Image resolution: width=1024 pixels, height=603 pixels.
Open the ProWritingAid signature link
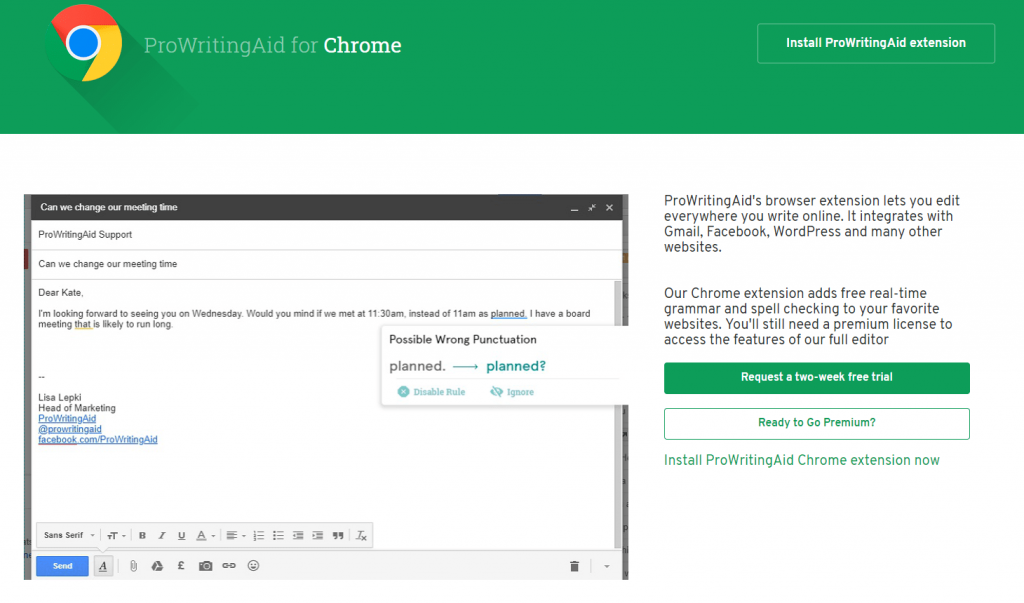coord(67,418)
